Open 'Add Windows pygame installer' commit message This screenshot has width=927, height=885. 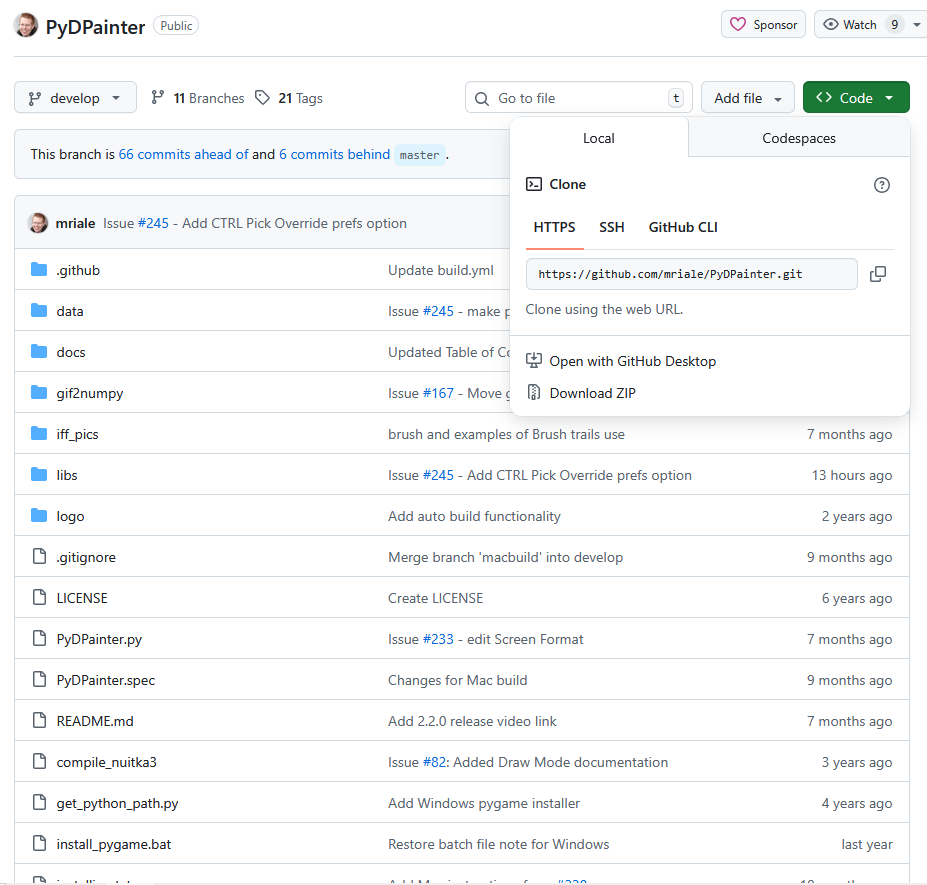484,803
